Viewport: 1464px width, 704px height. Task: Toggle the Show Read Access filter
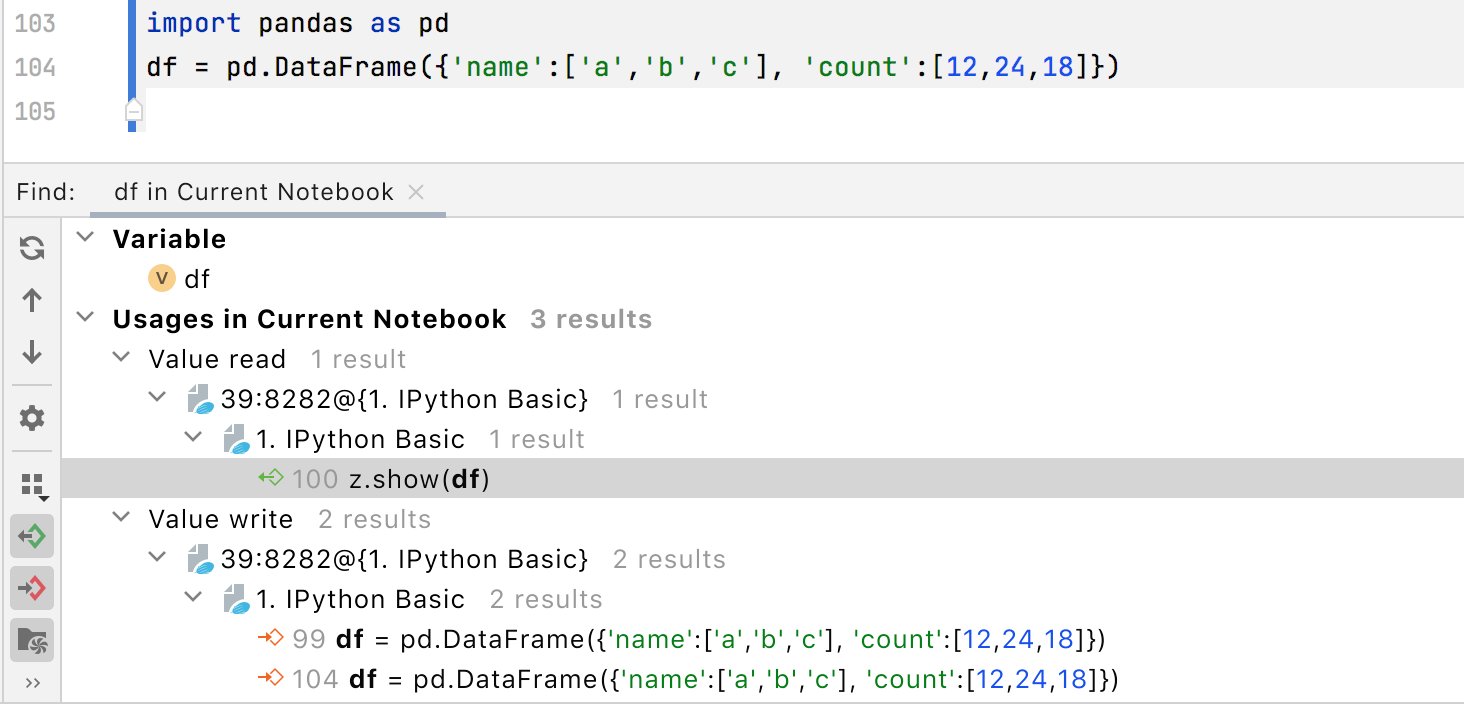31,536
